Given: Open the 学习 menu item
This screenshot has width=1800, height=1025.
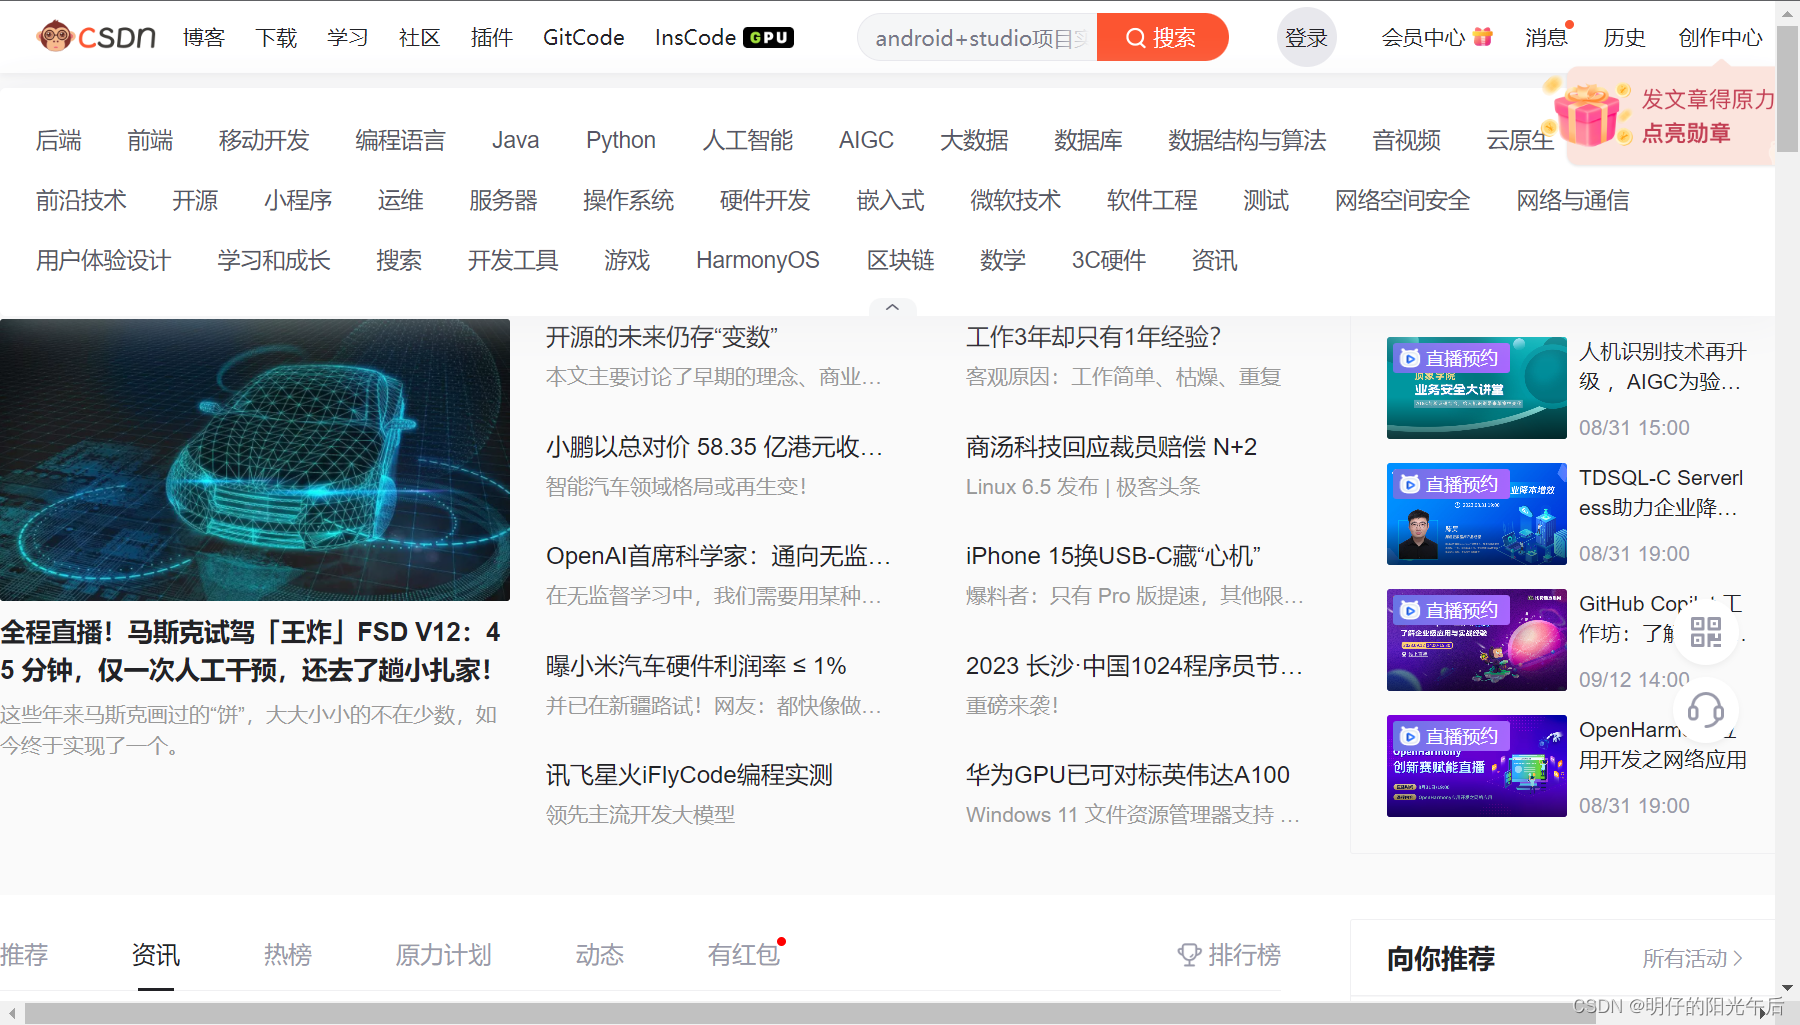Looking at the screenshot, I should point(348,37).
